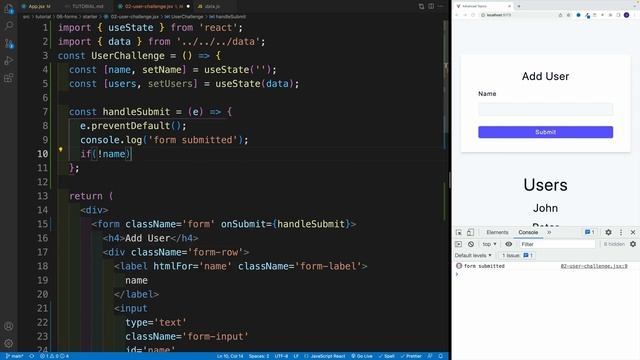640x360 pixels.
Task: Switch to the Console tab in DevTools
Action: click(x=528, y=232)
